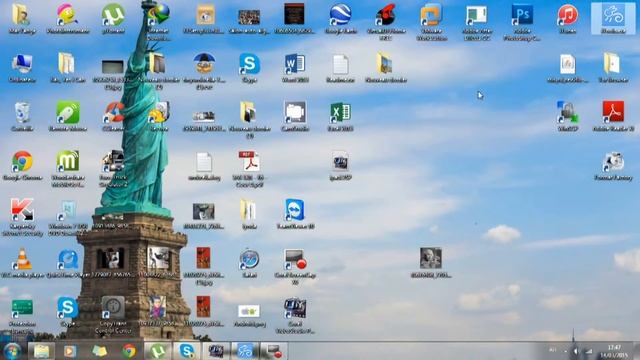Switch to Skype in the taskbar

tap(187, 351)
